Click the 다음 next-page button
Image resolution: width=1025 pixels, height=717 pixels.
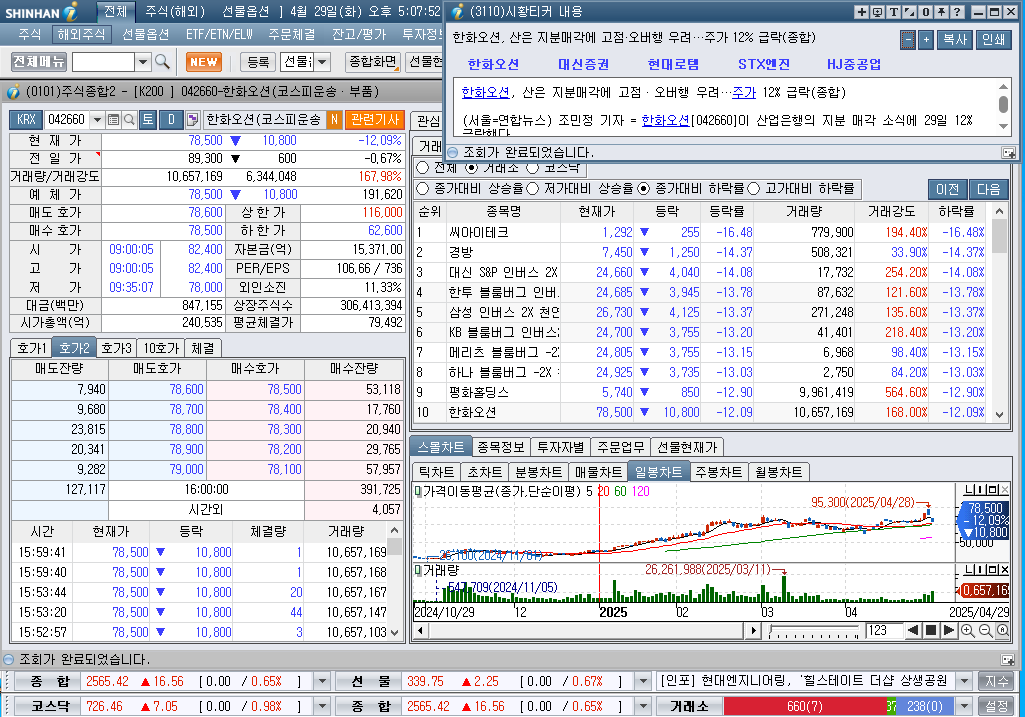click(x=988, y=189)
